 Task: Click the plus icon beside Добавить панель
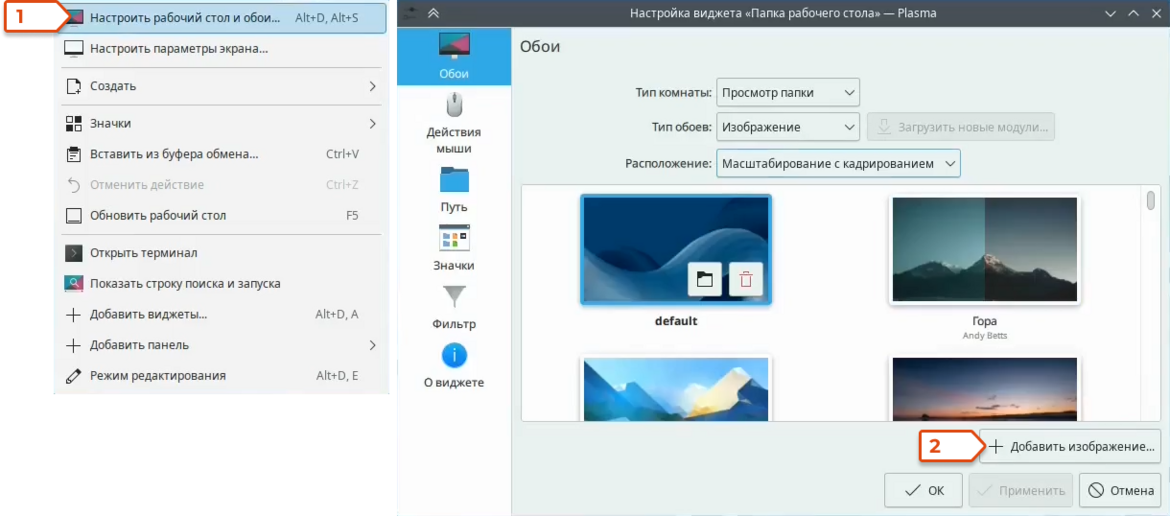coord(74,345)
